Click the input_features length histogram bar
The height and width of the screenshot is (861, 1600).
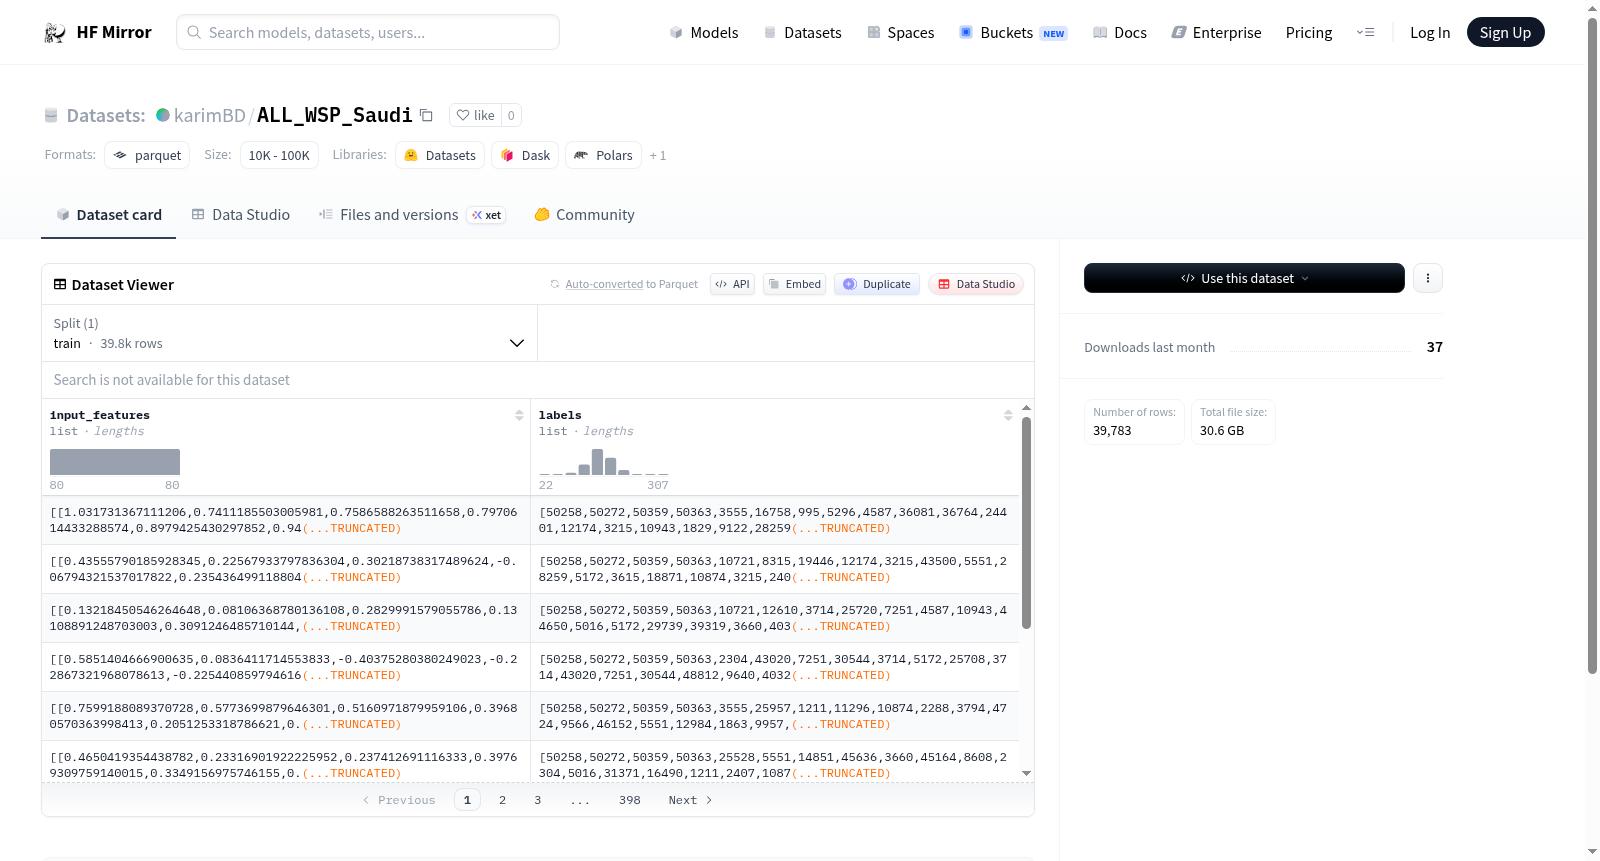(115, 462)
